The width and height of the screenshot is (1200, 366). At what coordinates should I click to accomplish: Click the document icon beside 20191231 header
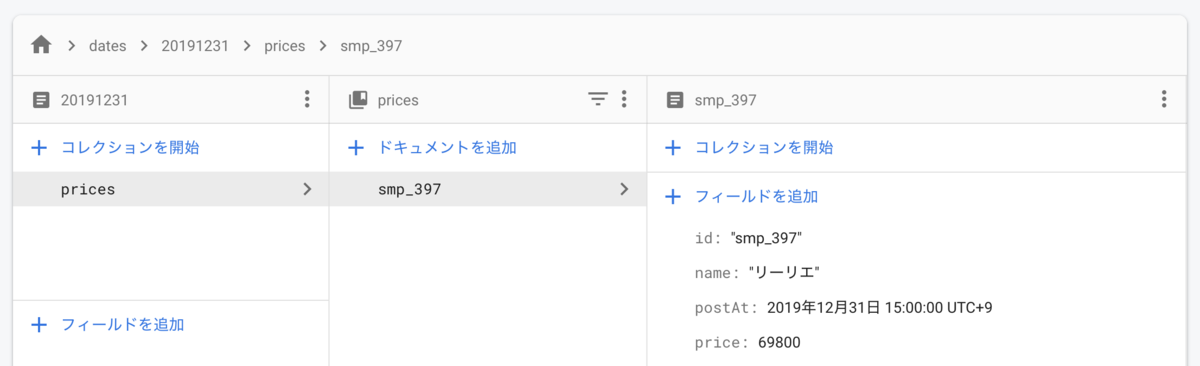click(41, 100)
